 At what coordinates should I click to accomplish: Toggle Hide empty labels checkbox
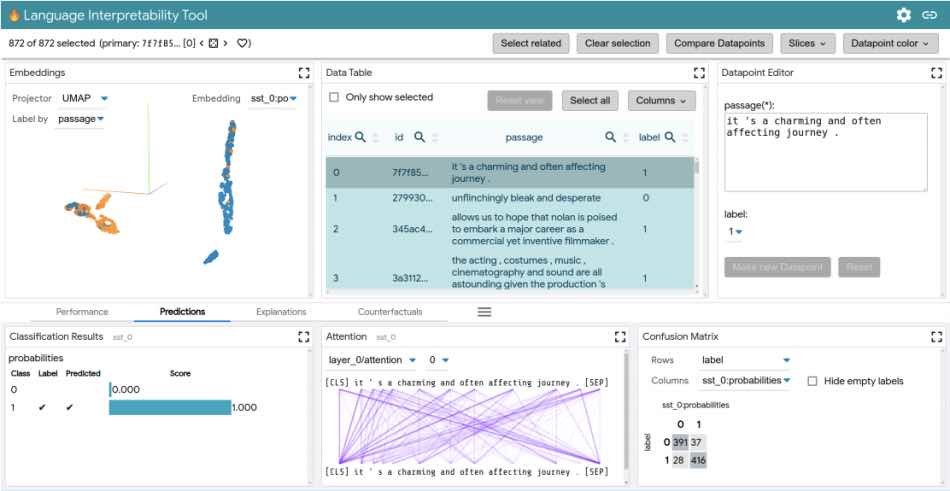pos(812,381)
